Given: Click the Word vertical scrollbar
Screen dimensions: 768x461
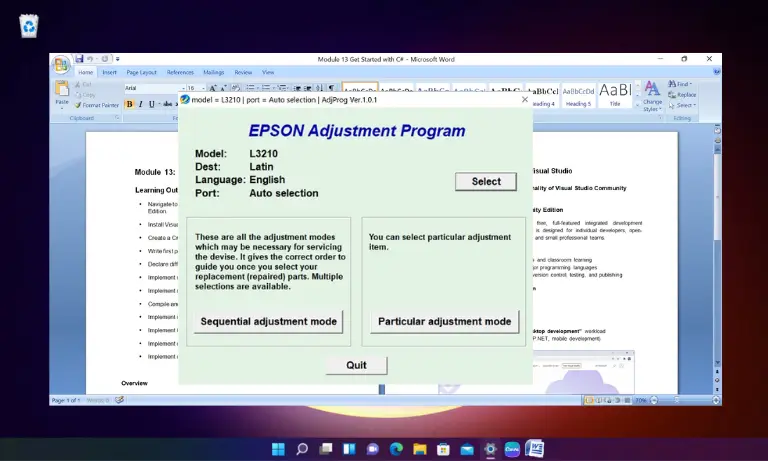Looking at the screenshot, I should pos(717,196).
